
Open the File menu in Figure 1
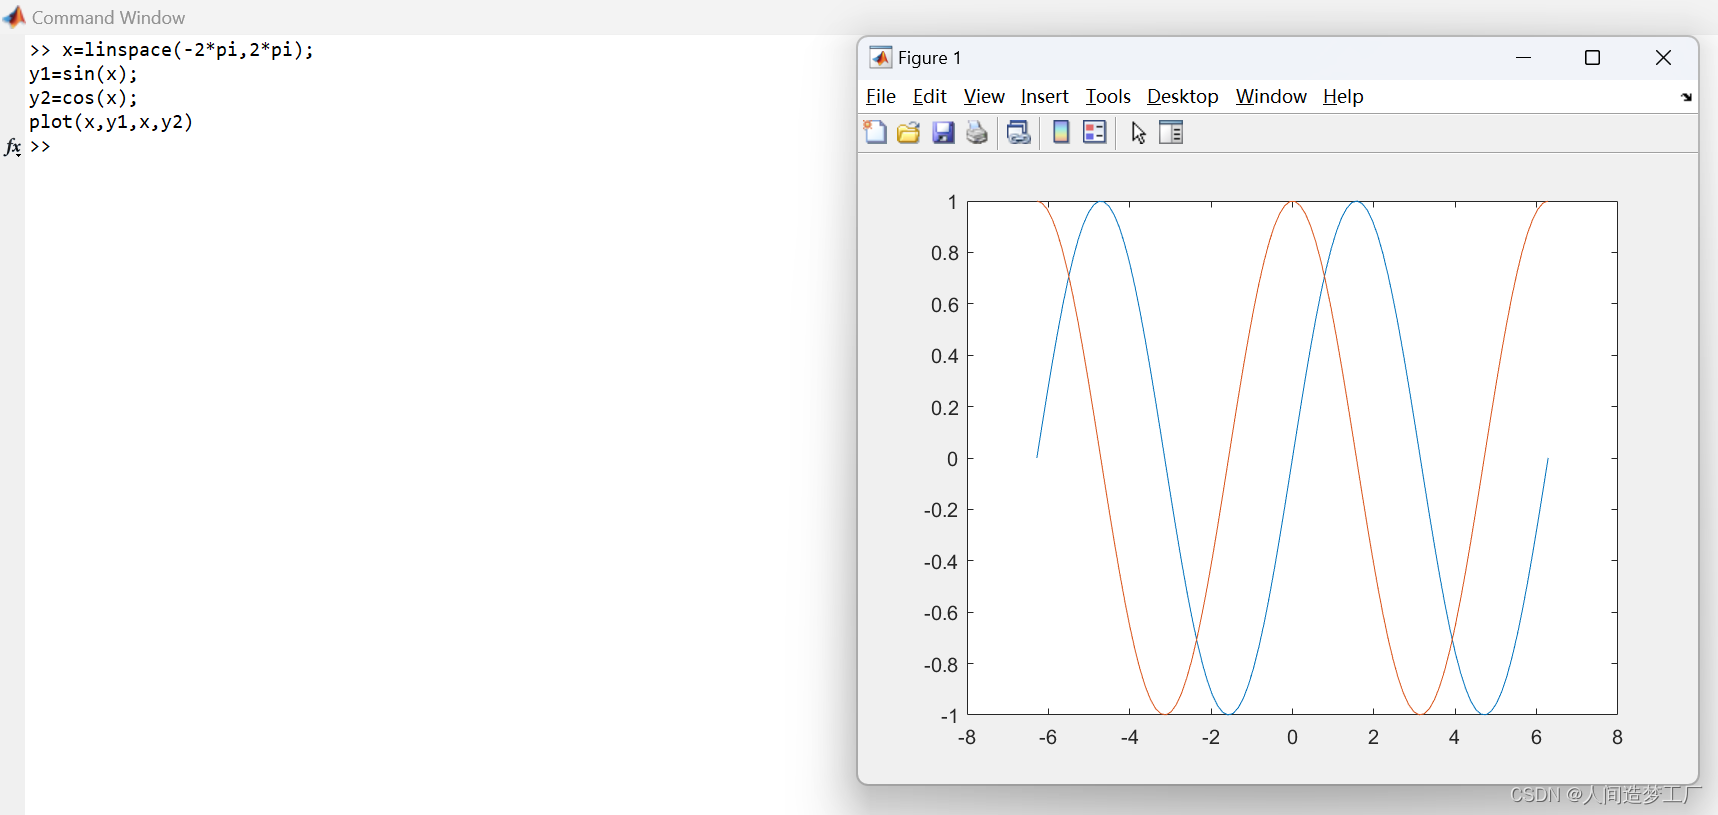point(881,96)
